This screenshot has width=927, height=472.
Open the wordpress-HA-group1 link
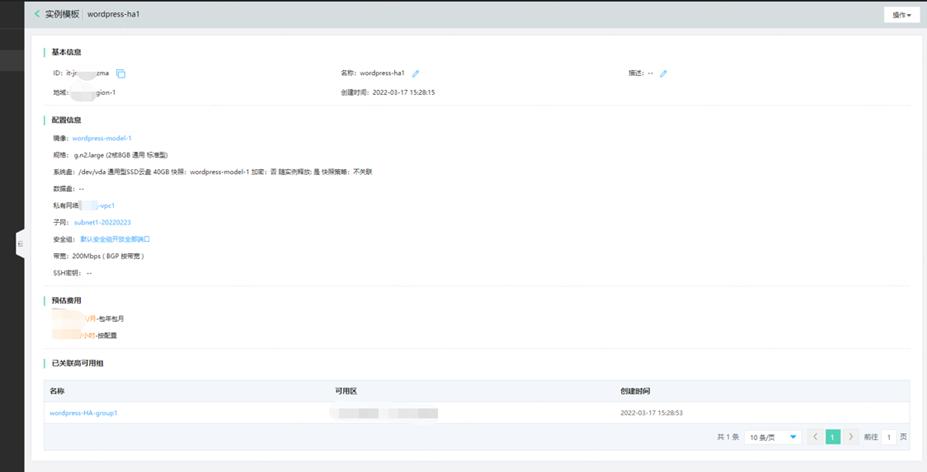click(x=83, y=413)
